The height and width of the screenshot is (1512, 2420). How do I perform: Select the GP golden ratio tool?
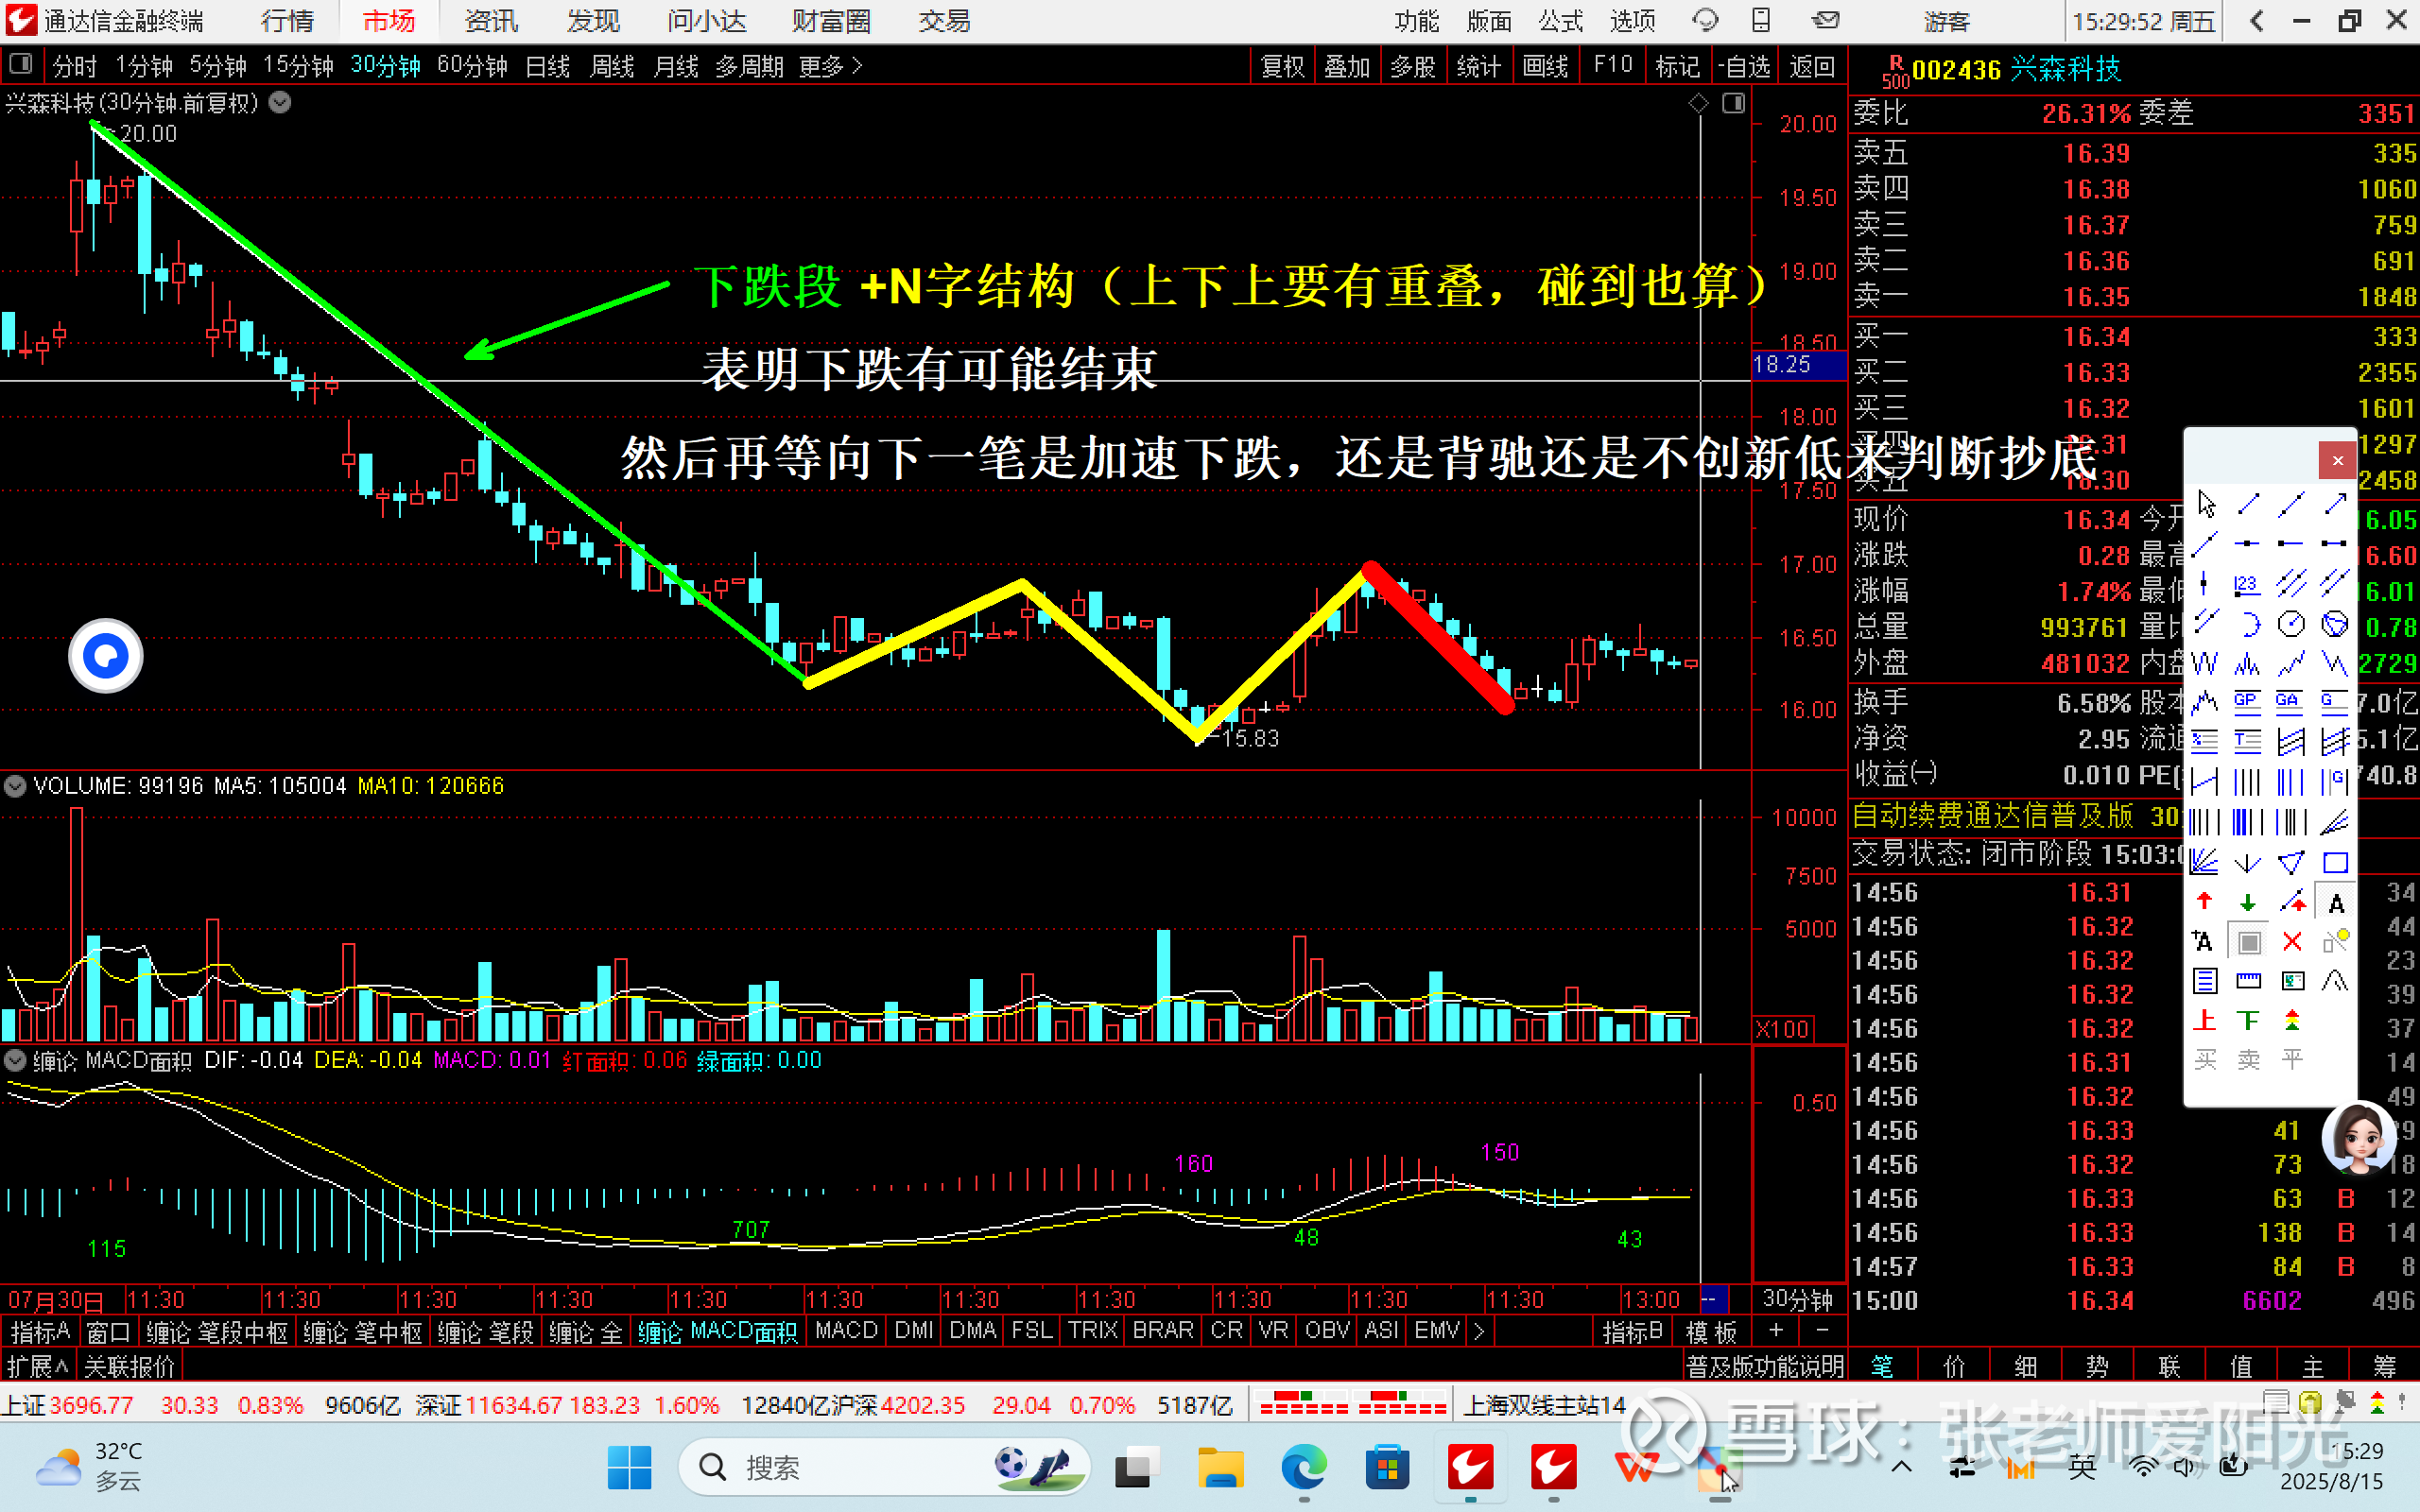click(2247, 702)
